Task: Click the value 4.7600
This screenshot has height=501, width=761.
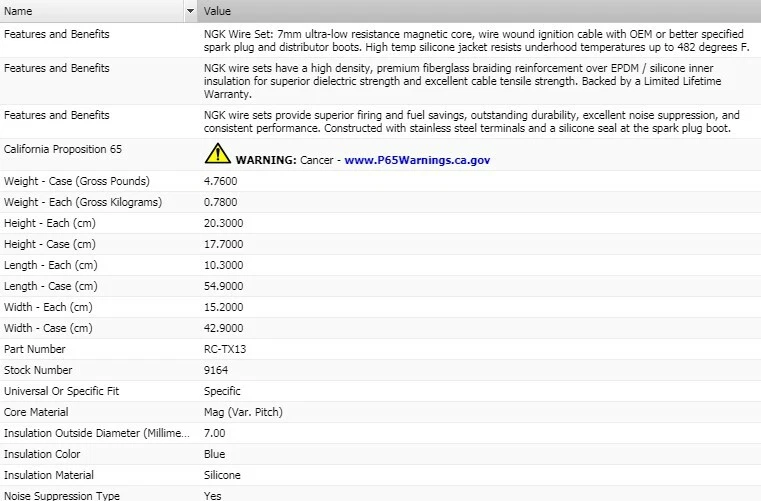Action: point(220,181)
